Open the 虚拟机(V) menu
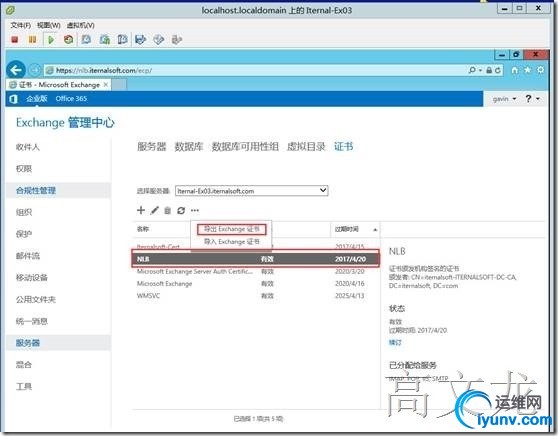Viewport: 558px width, 436px height. tap(80, 25)
